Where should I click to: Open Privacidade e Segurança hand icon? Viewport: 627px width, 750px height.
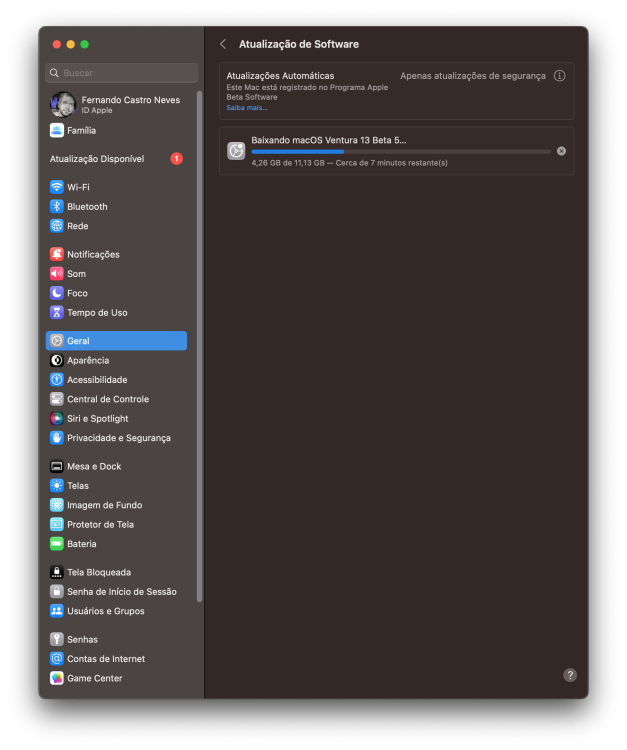click(x=56, y=438)
